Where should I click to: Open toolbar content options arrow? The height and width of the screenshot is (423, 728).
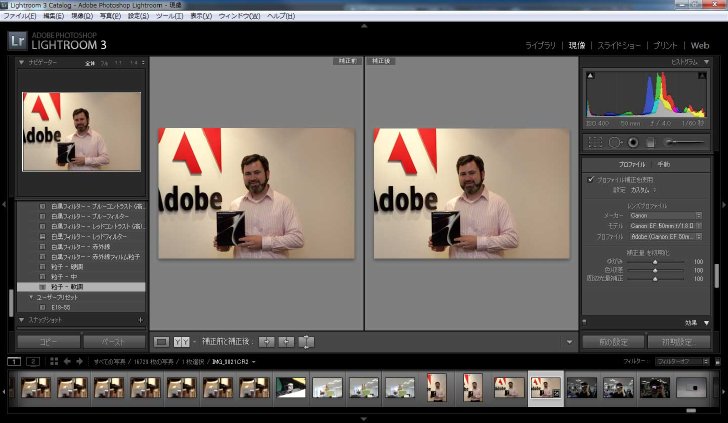(x=569, y=342)
